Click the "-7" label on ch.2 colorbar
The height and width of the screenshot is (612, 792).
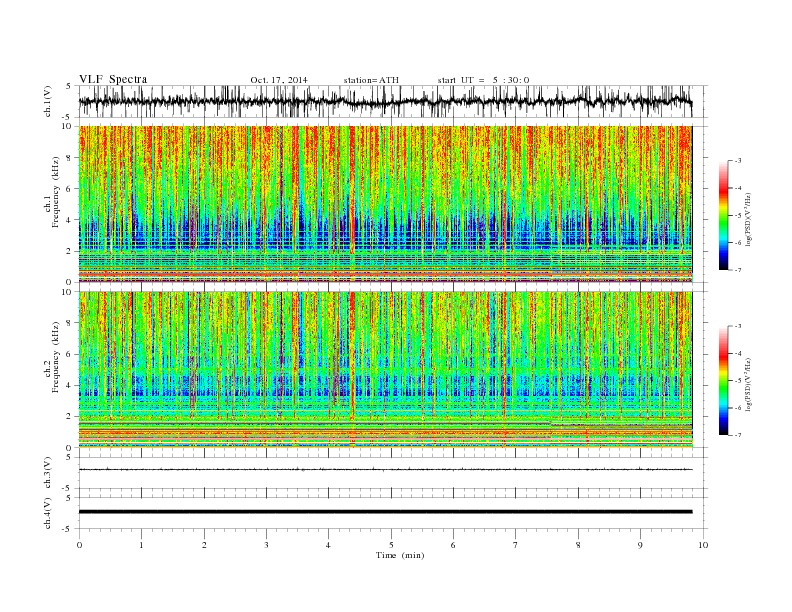pyautogui.click(x=738, y=435)
